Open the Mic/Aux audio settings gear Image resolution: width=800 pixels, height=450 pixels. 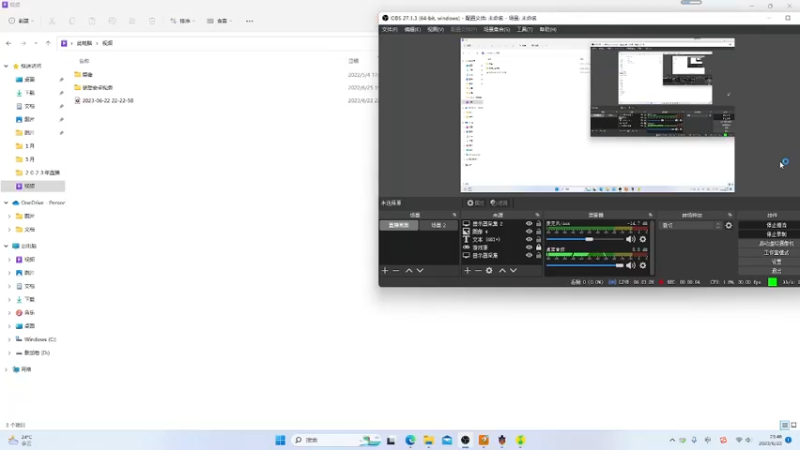[x=643, y=239]
